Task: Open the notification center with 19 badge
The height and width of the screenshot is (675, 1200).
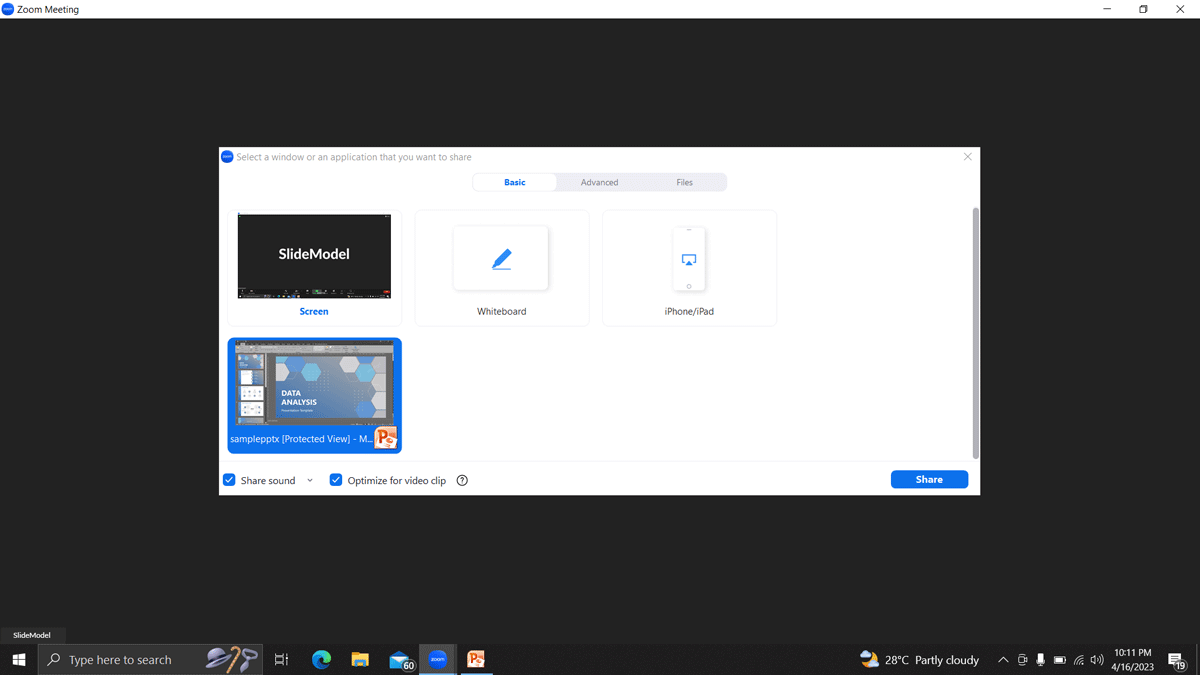Action: [x=1178, y=661]
